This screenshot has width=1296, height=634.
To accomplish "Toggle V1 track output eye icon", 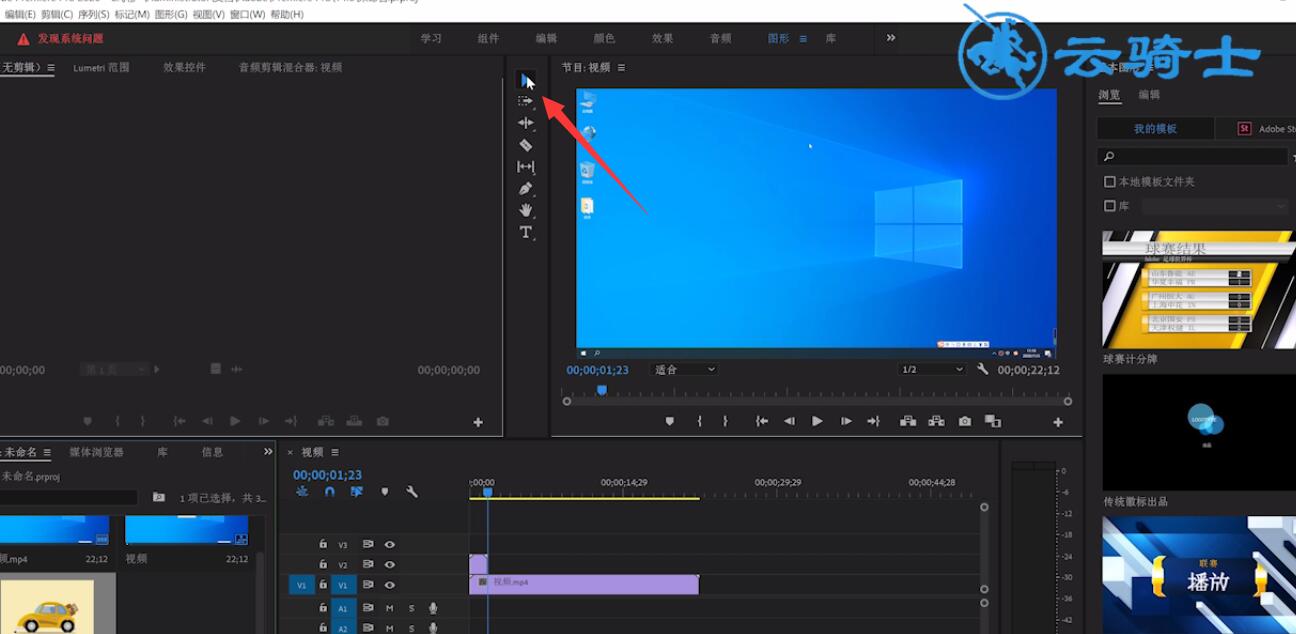I will click(390, 585).
